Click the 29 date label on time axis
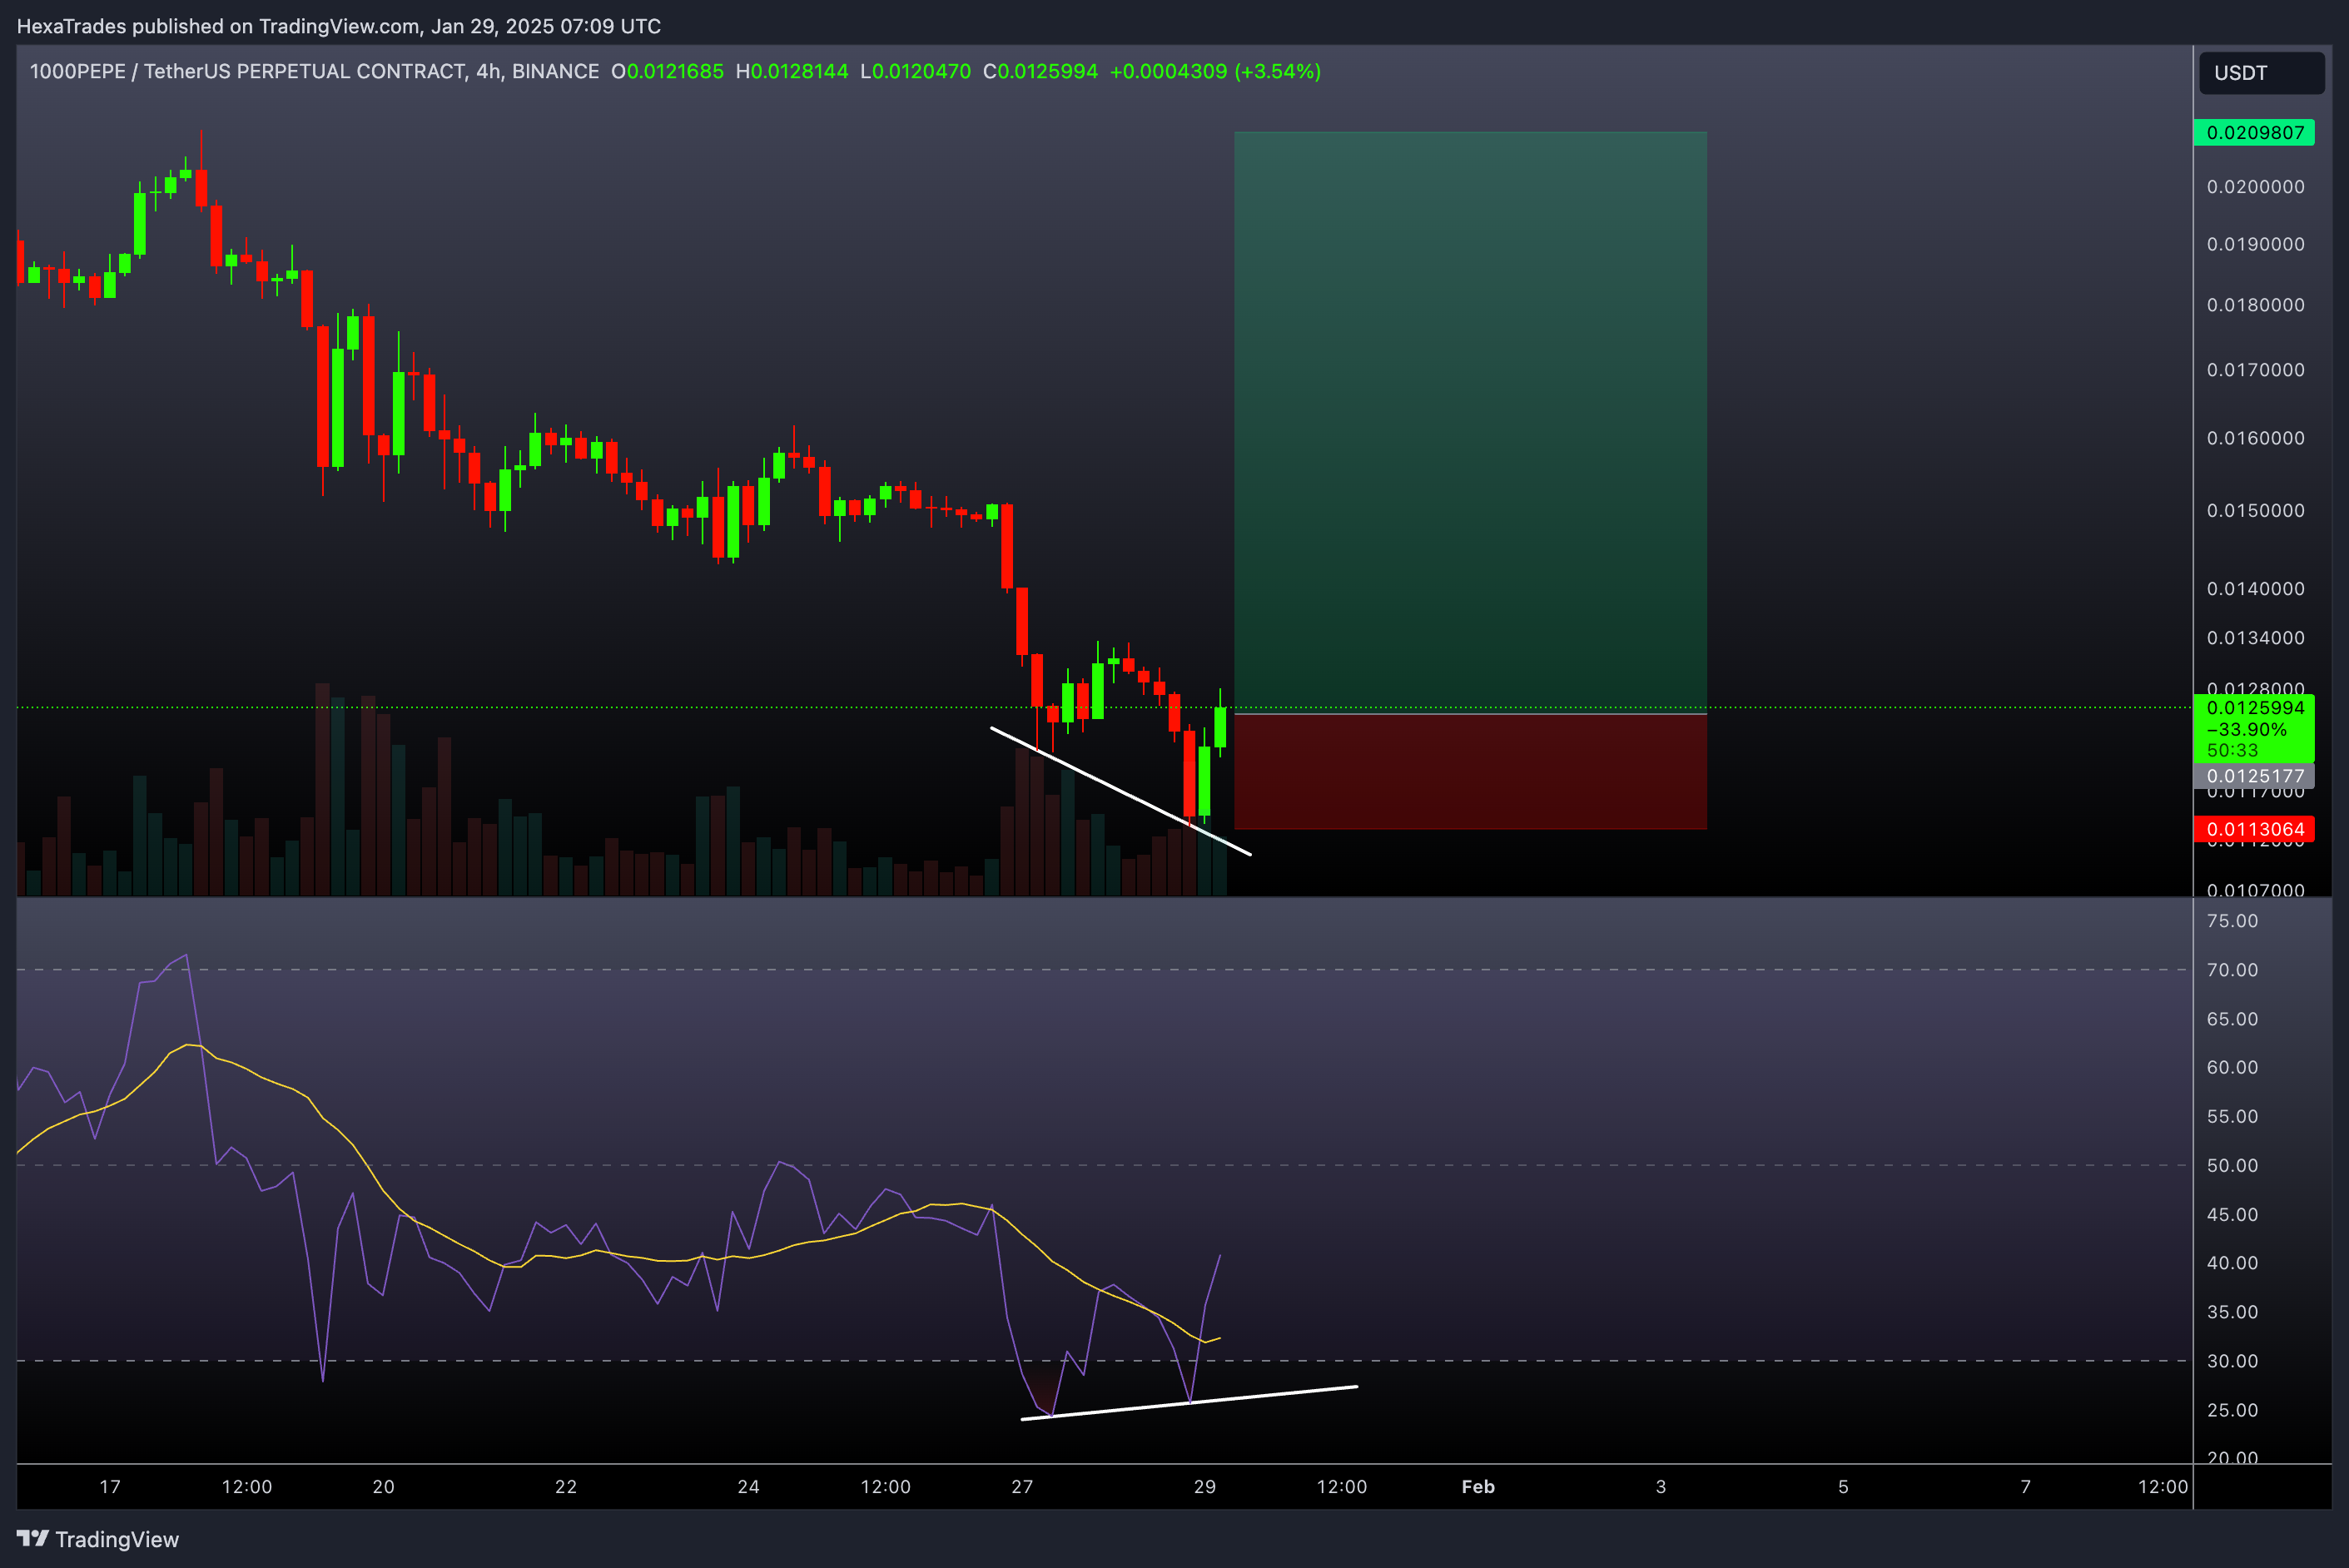The height and width of the screenshot is (1568, 2349). (x=1205, y=1487)
